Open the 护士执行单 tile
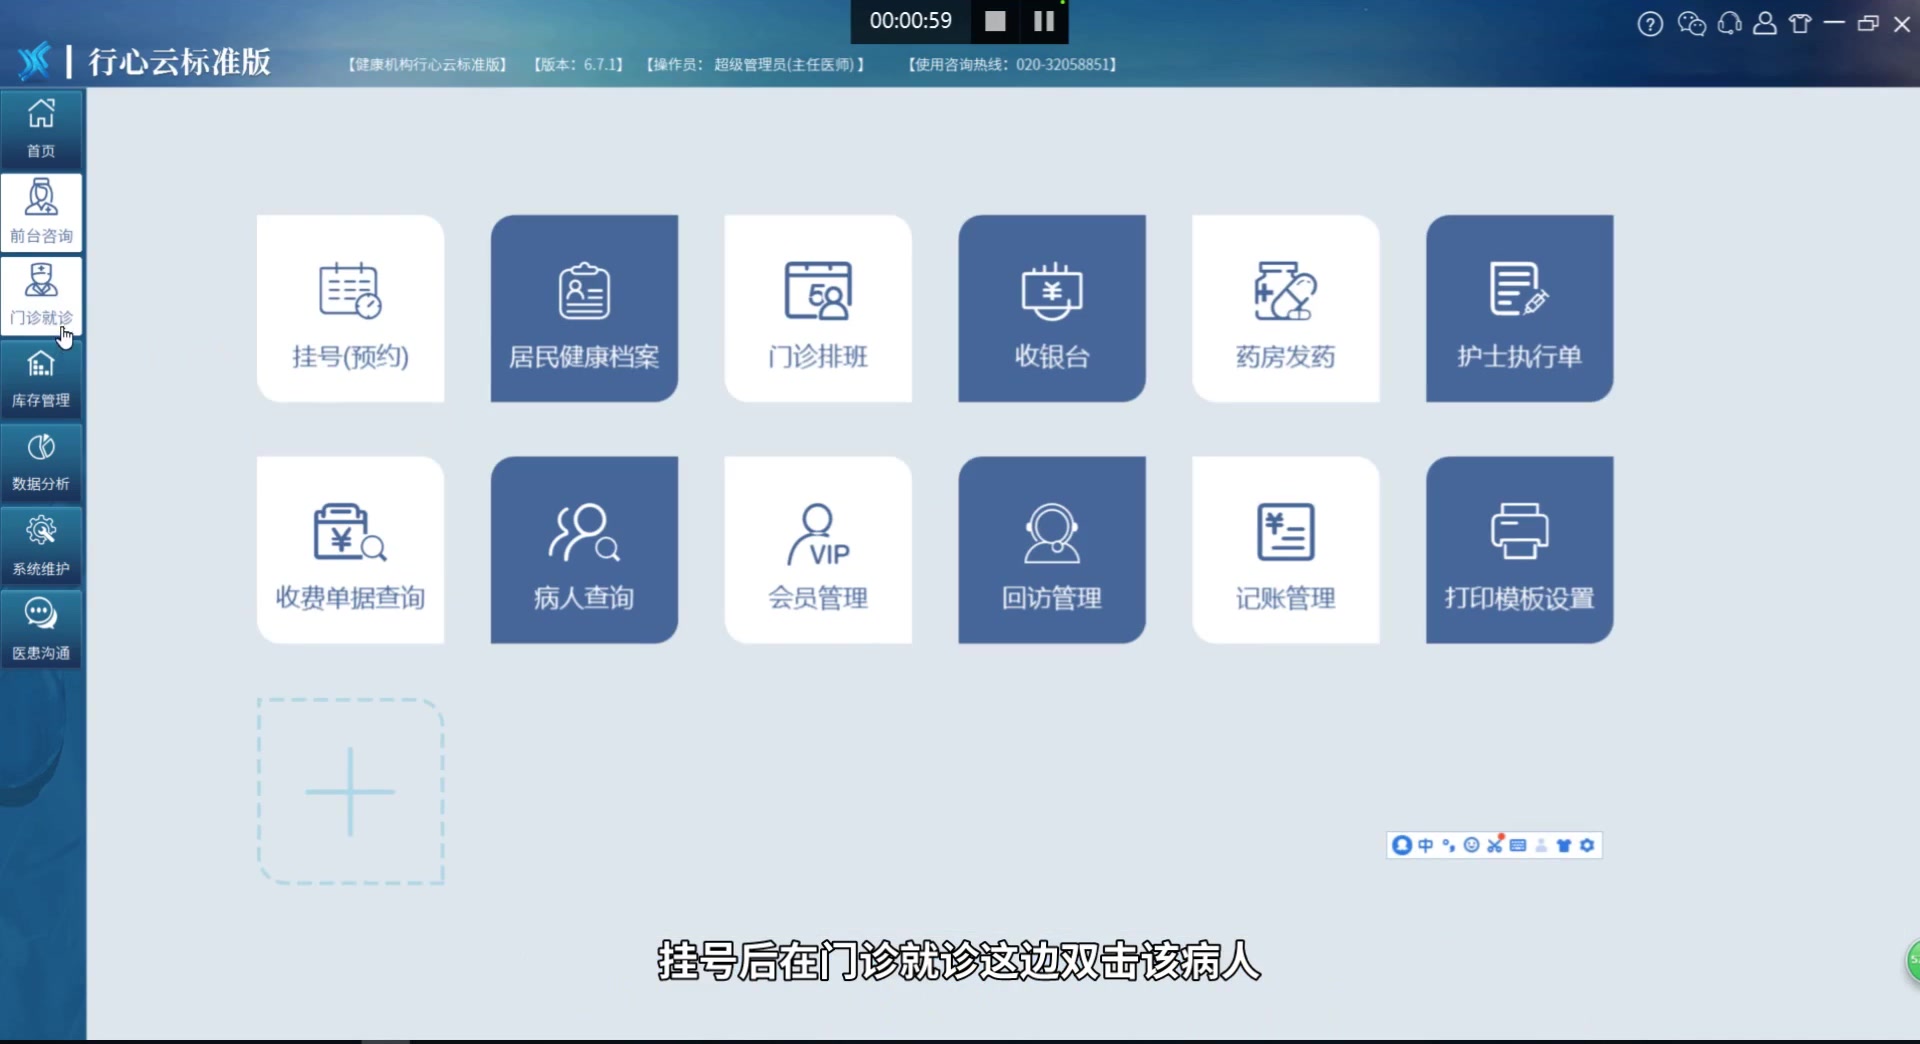 point(1520,308)
